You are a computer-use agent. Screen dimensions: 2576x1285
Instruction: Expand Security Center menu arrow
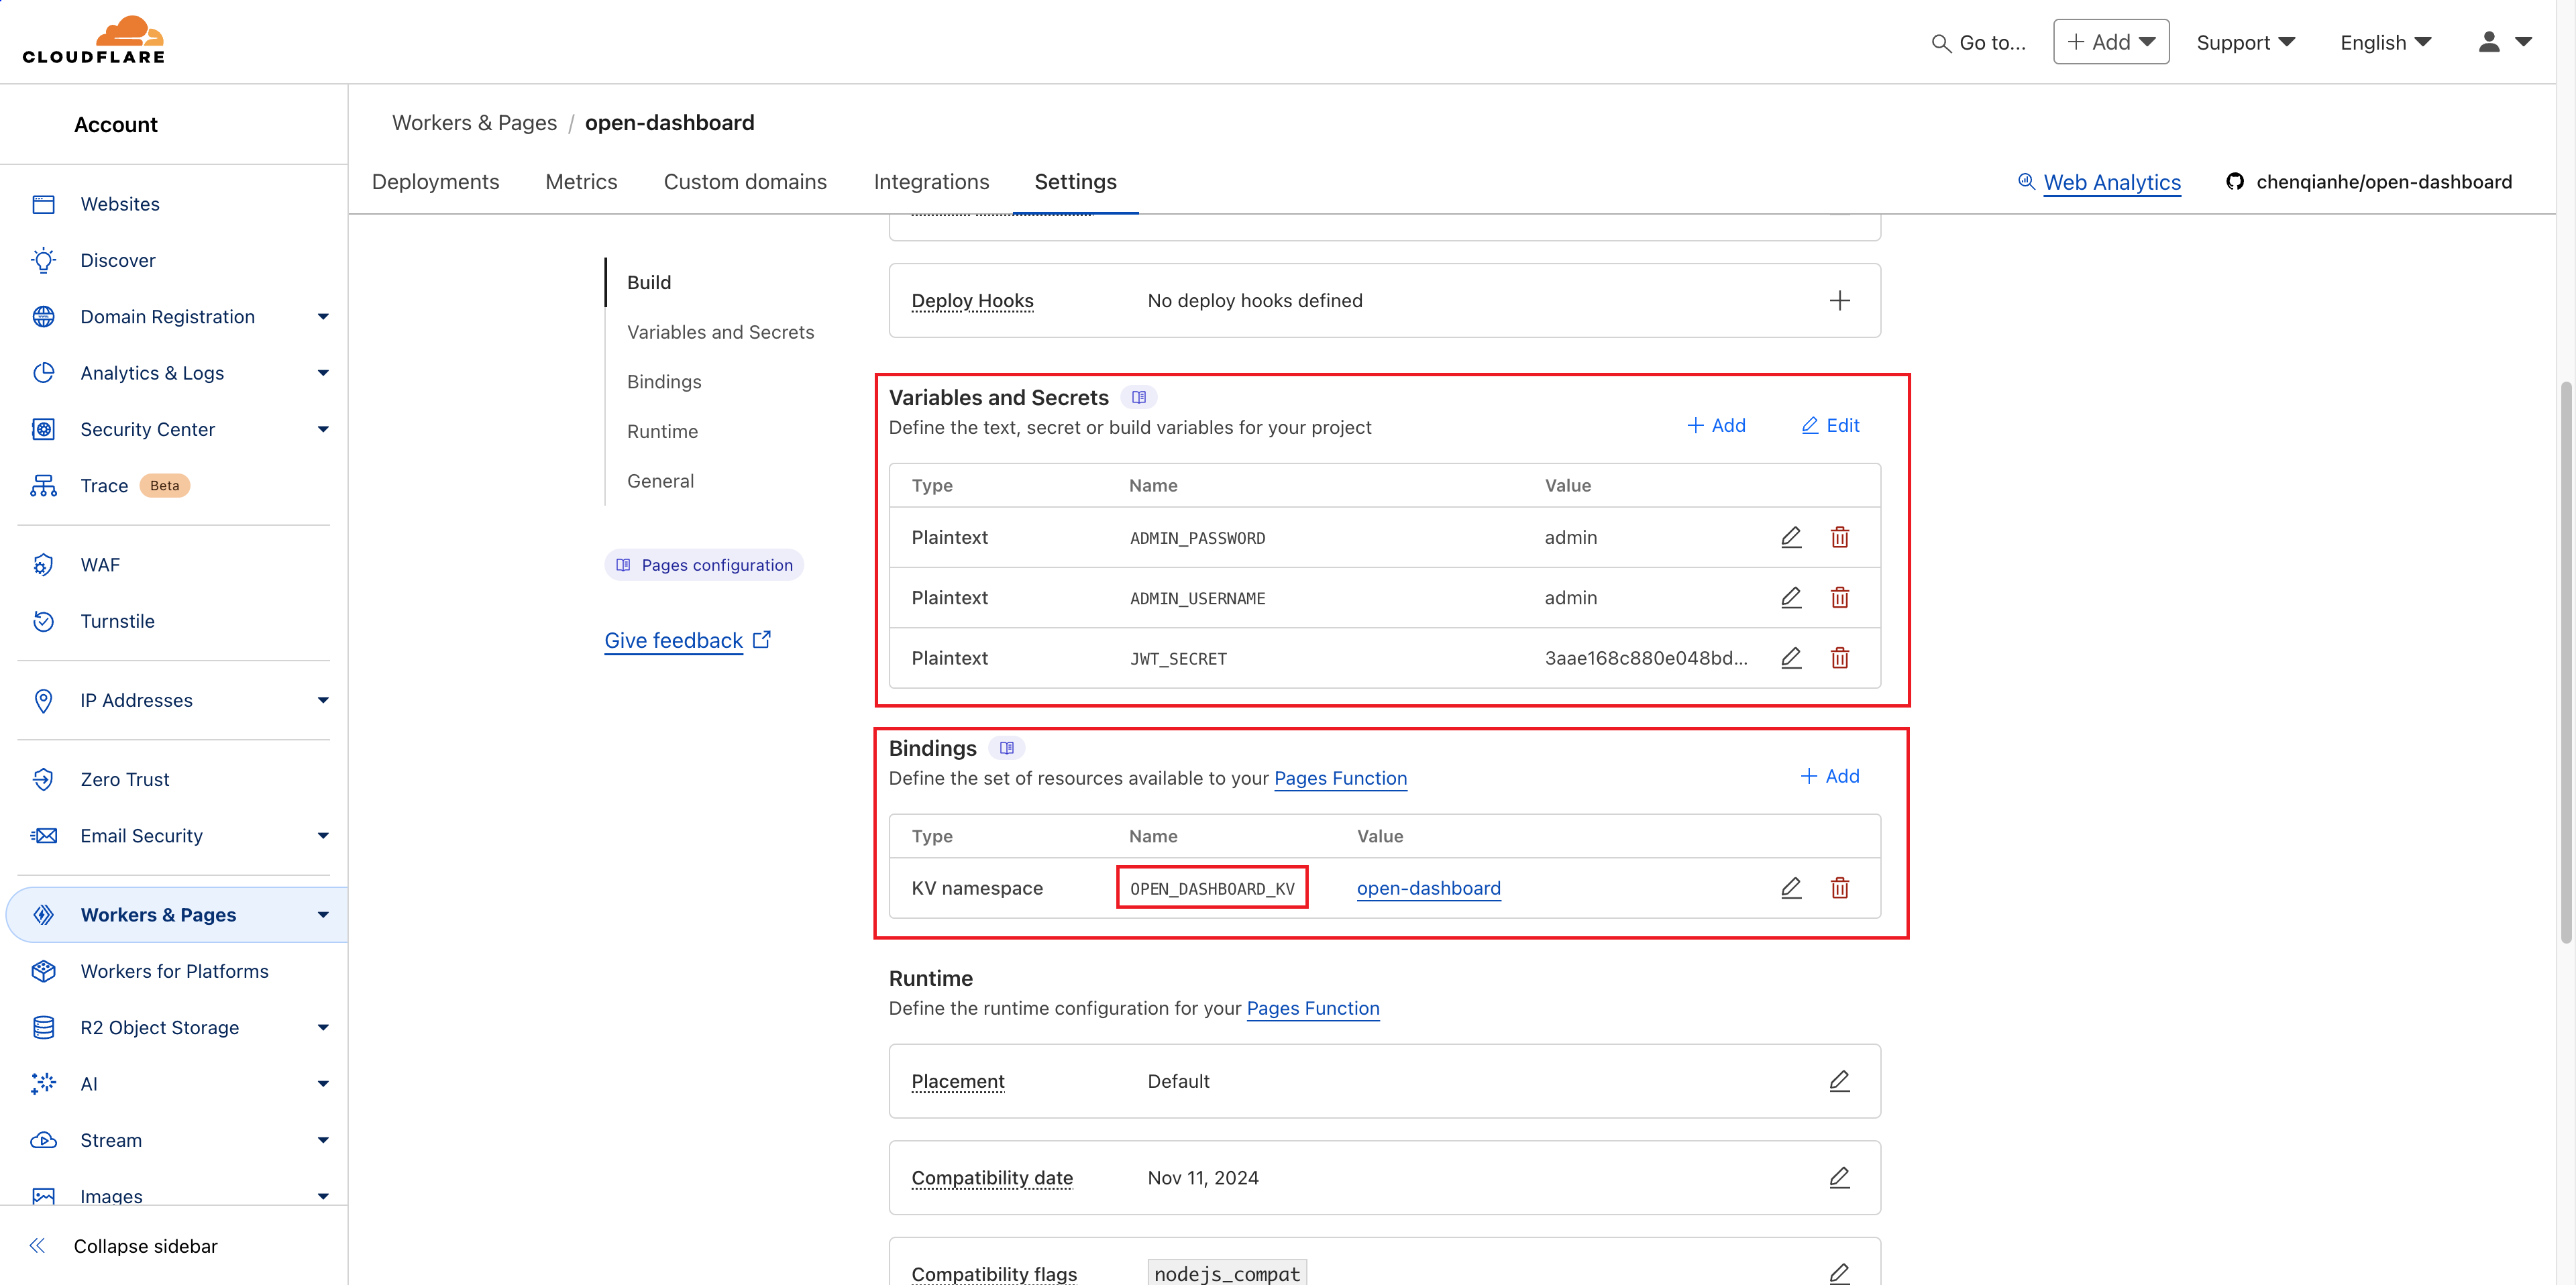(x=322, y=429)
